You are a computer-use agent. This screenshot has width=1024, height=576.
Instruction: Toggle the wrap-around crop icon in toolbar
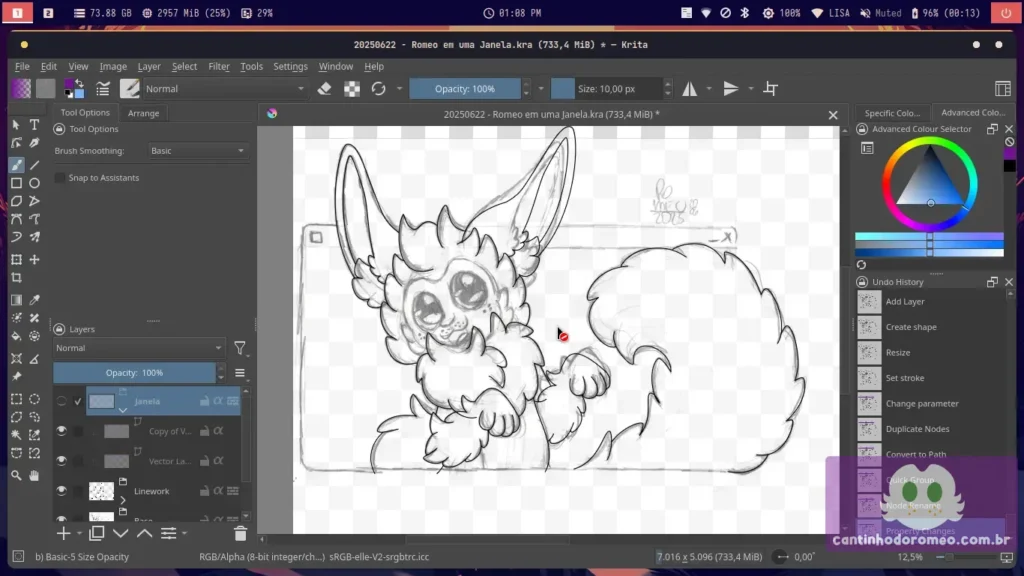771,89
